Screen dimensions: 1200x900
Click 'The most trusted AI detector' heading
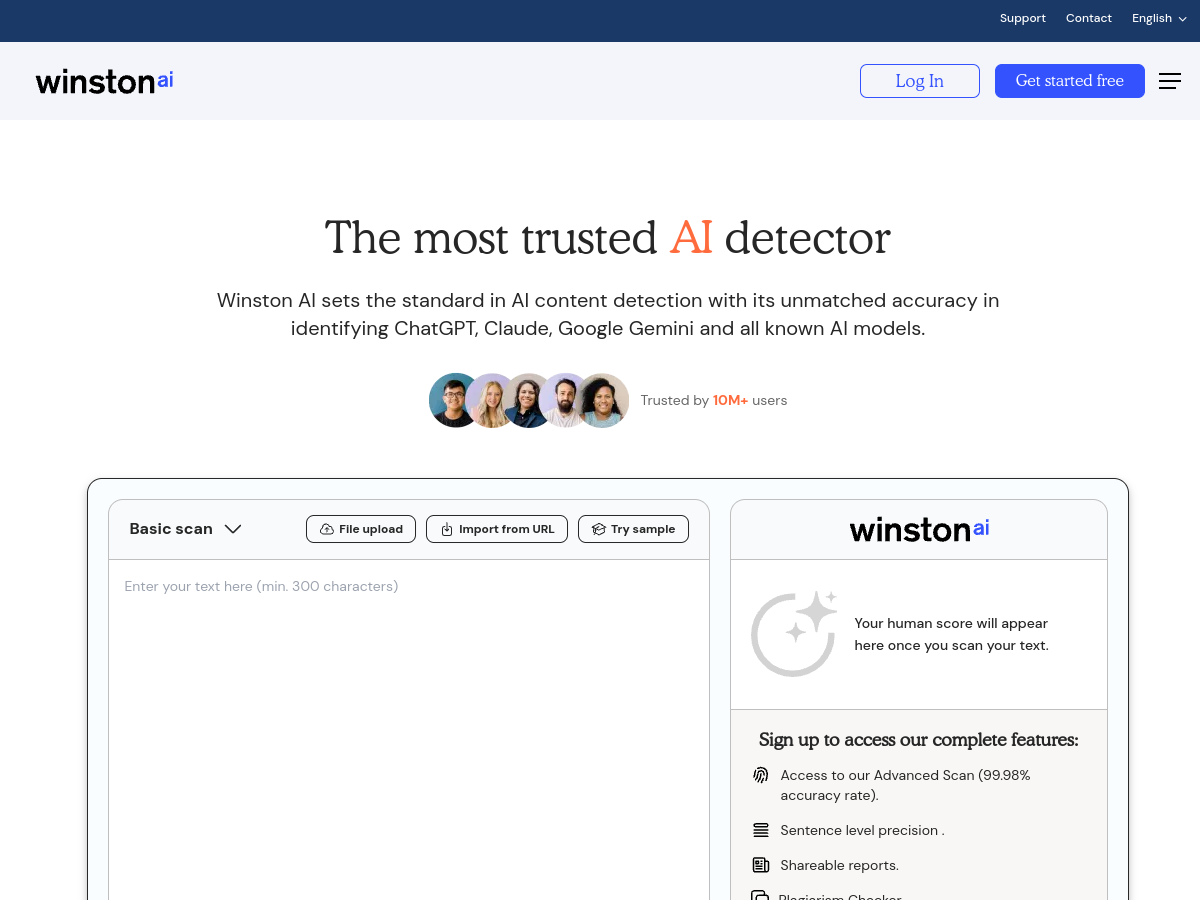(607, 238)
